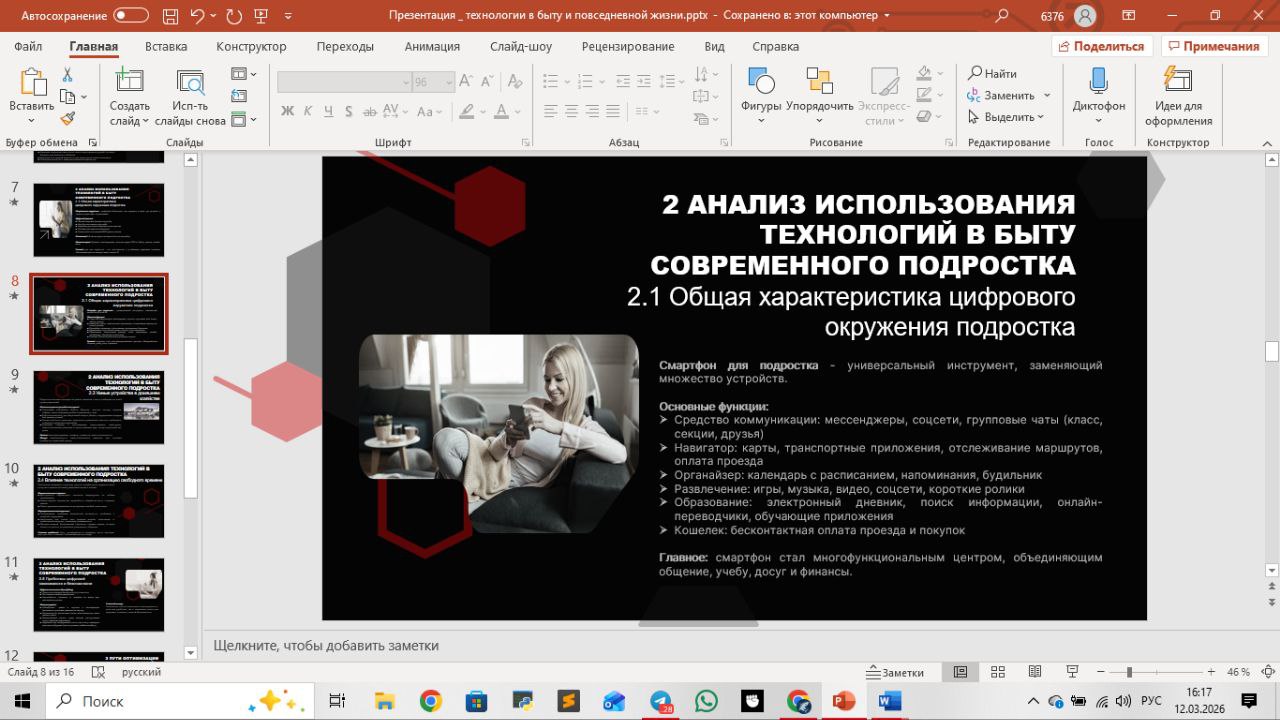Open Sublime Text from the taskbar
The height and width of the screenshot is (720, 1280).
click(568, 701)
